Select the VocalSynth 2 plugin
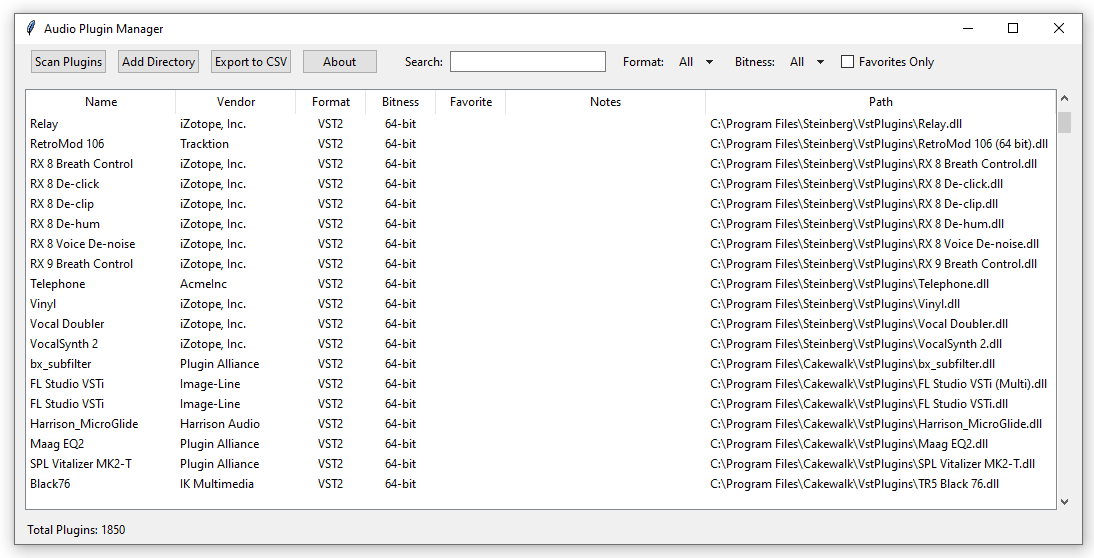 point(541,344)
